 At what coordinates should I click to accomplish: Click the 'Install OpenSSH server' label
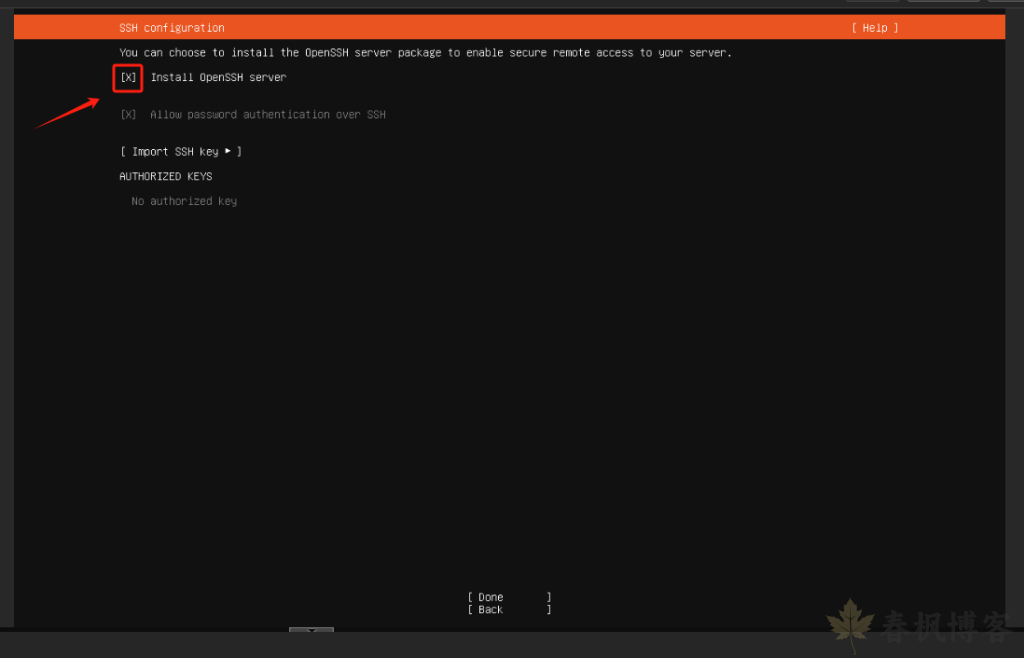[x=218, y=77]
